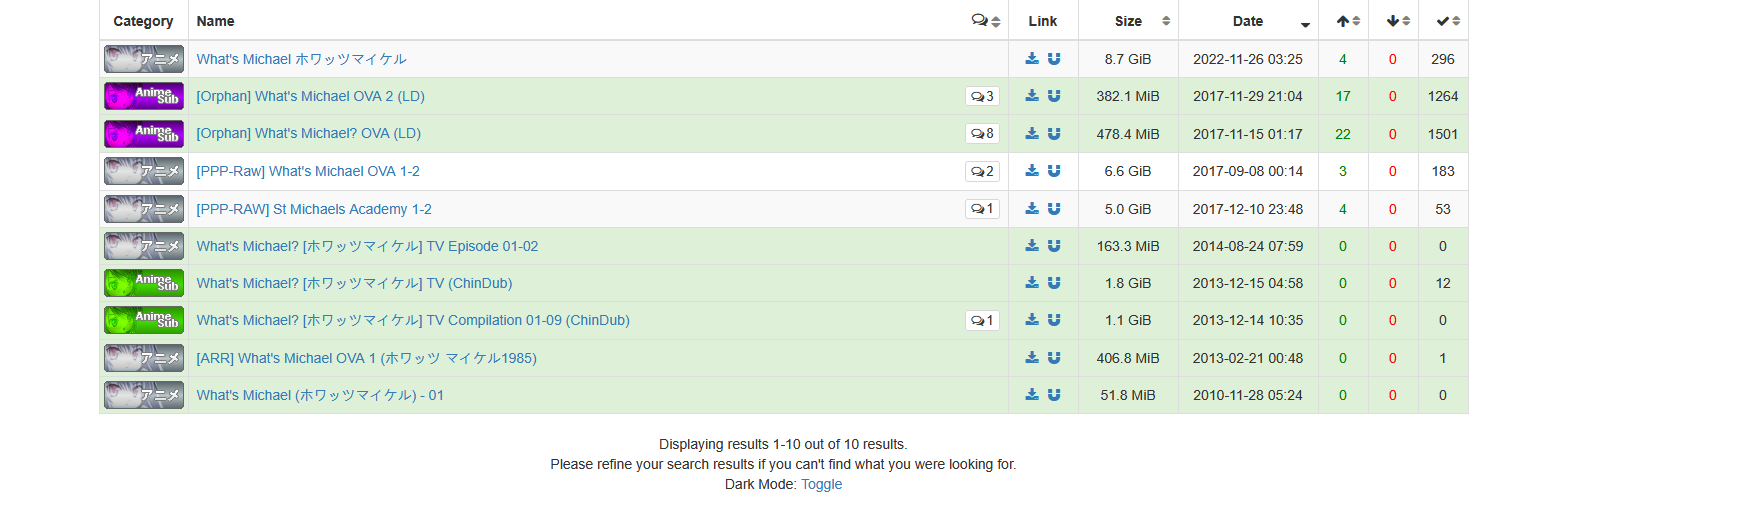Sort table by Size column
Image resolution: width=1763 pixels, height=515 pixels.
(x=1128, y=21)
